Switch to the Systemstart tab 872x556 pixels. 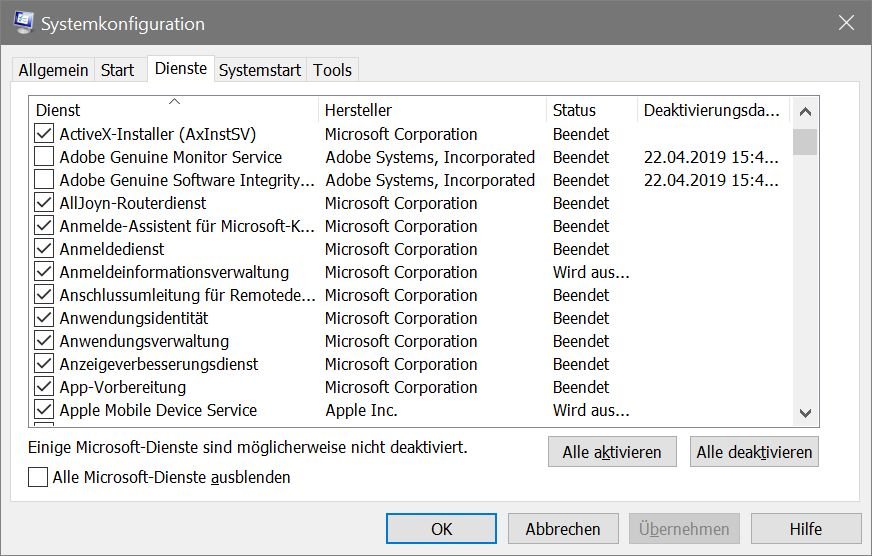tap(260, 70)
